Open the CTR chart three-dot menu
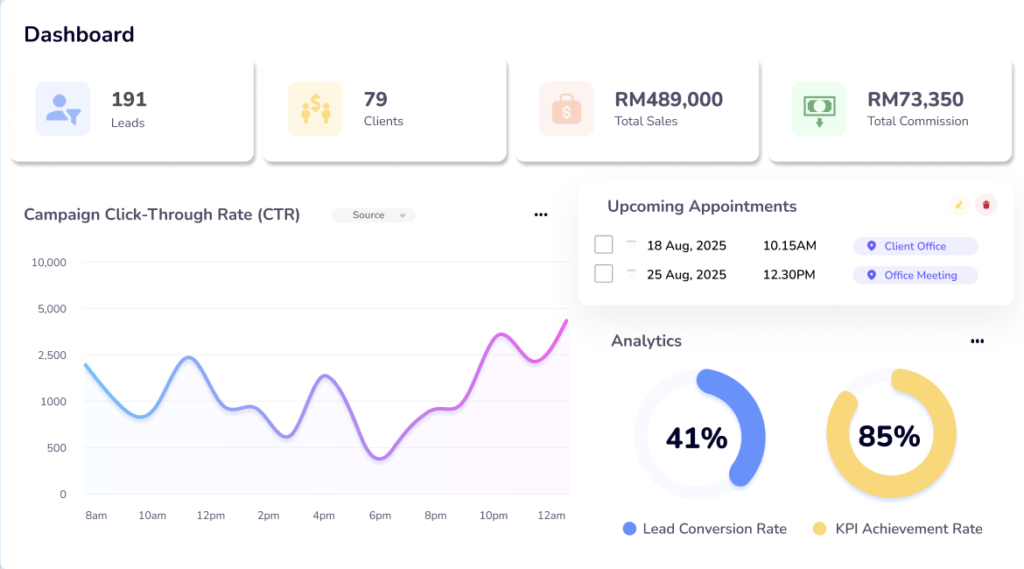The width and height of the screenshot is (1024, 569). [x=541, y=214]
